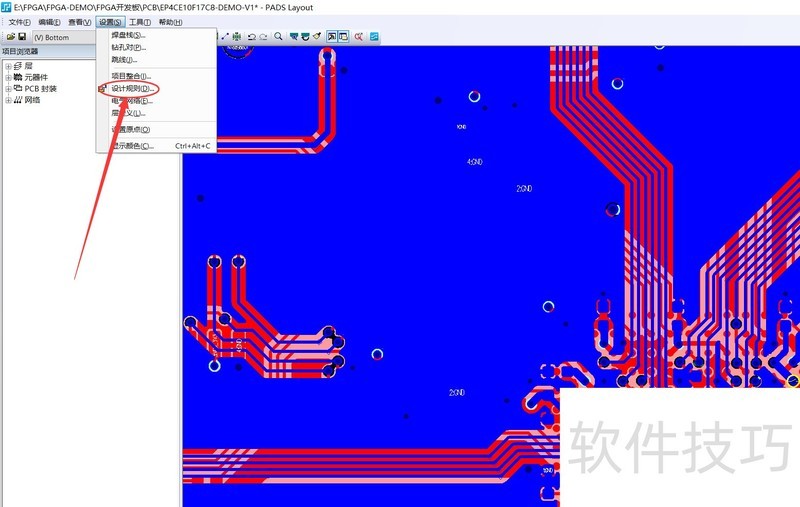The width and height of the screenshot is (800, 507).
Task: Undo the last action
Action: point(252,37)
